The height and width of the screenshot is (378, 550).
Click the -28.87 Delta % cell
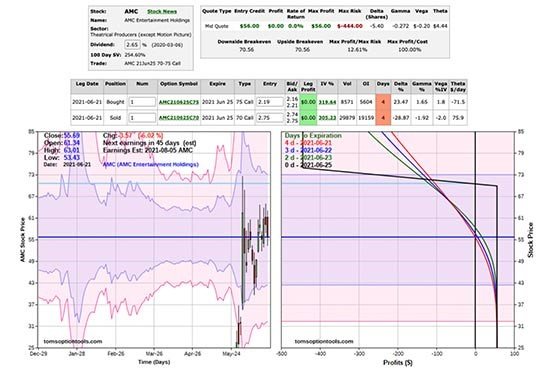tap(401, 118)
